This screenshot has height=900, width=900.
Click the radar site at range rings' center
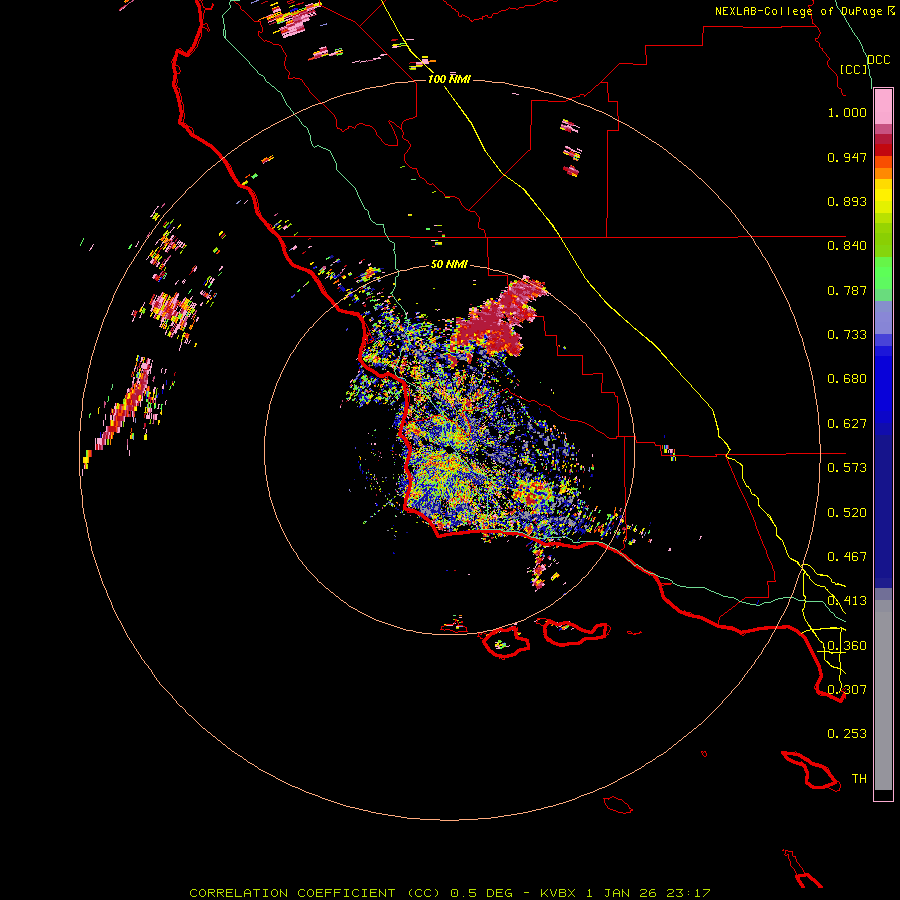[449, 451]
